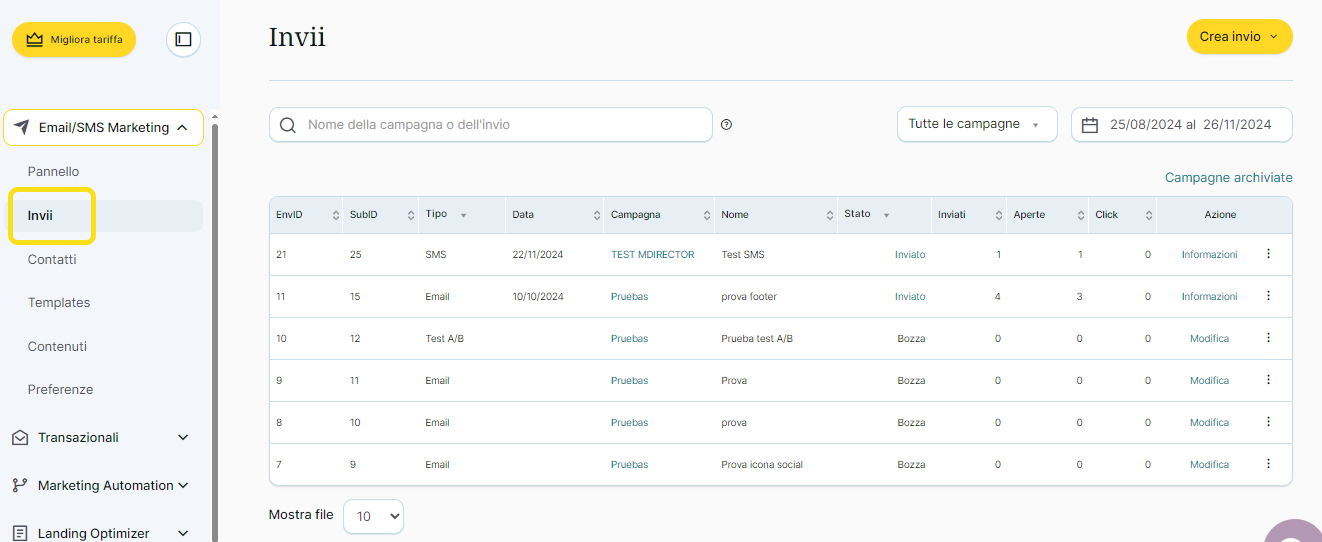The image size is (1322, 542).
Task: Open the Campagne archiviate link
Action: 1228,177
